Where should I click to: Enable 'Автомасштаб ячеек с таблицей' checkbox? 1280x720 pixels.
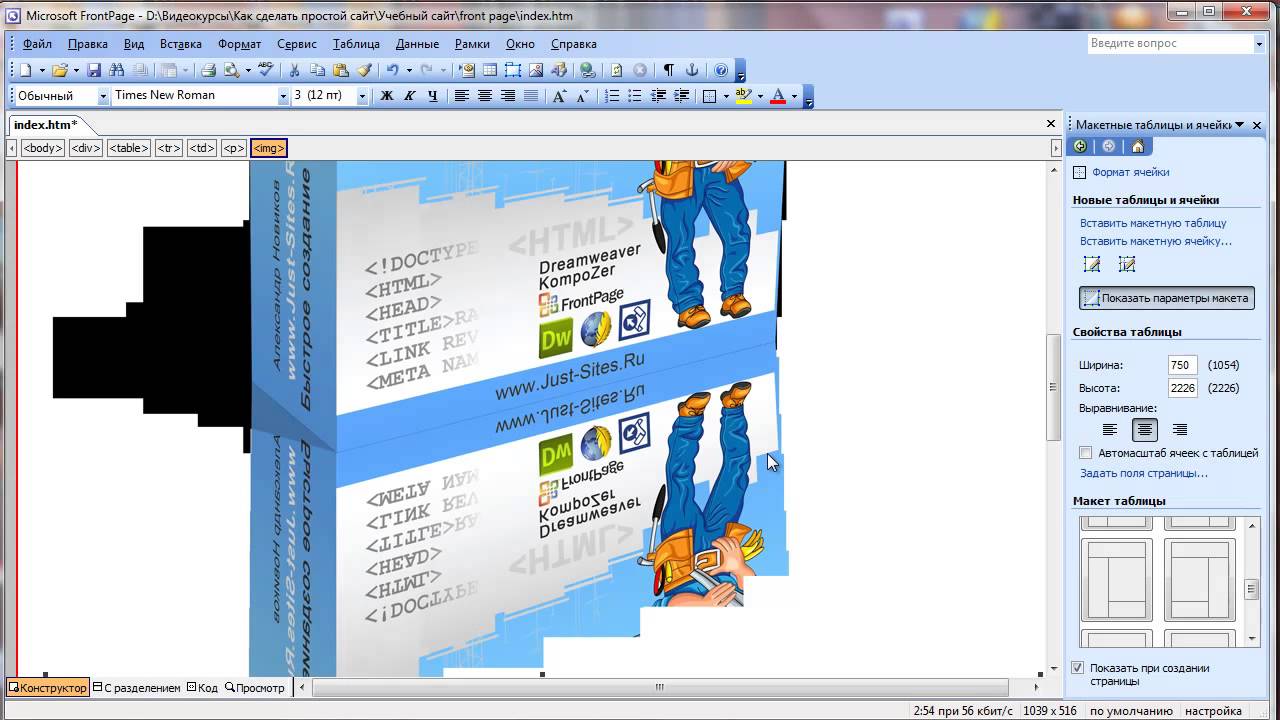[1086, 453]
